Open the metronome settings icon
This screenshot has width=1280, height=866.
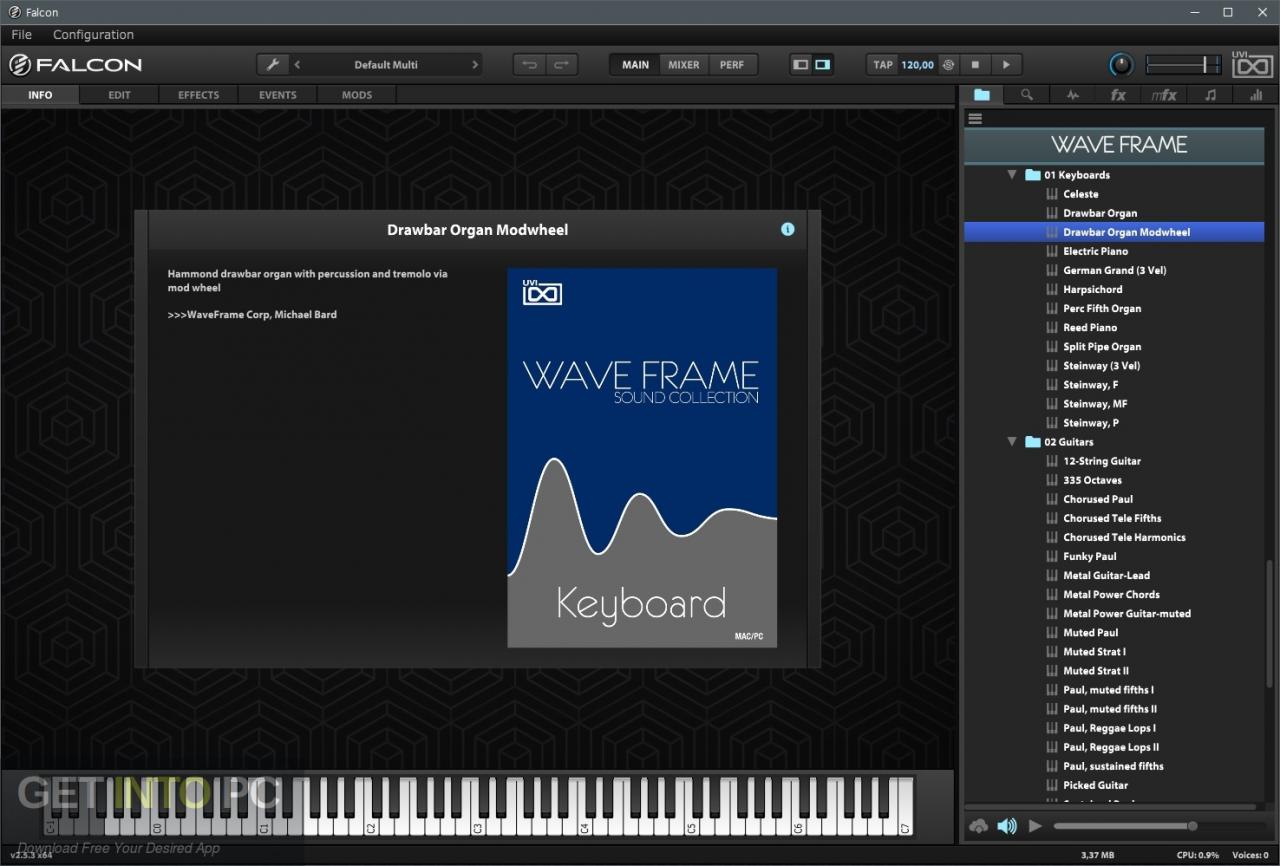click(x=947, y=65)
